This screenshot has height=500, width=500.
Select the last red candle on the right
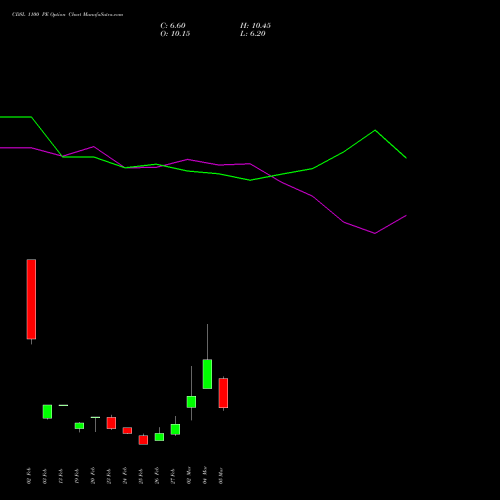point(223,393)
